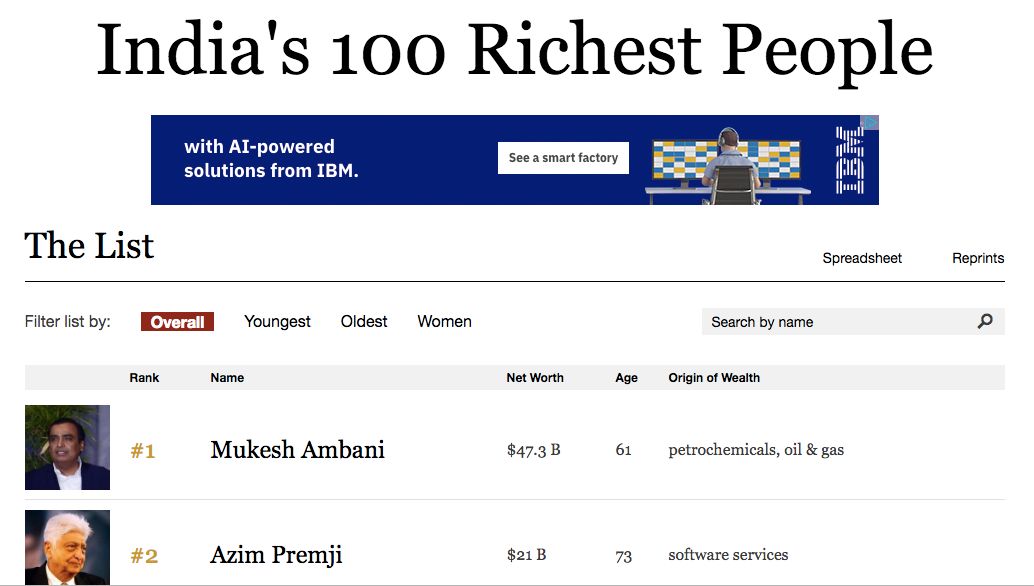Image resolution: width=1034 pixels, height=586 pixels.
Task: Sort by the Age column header
Action: click(x=626, y=378)
